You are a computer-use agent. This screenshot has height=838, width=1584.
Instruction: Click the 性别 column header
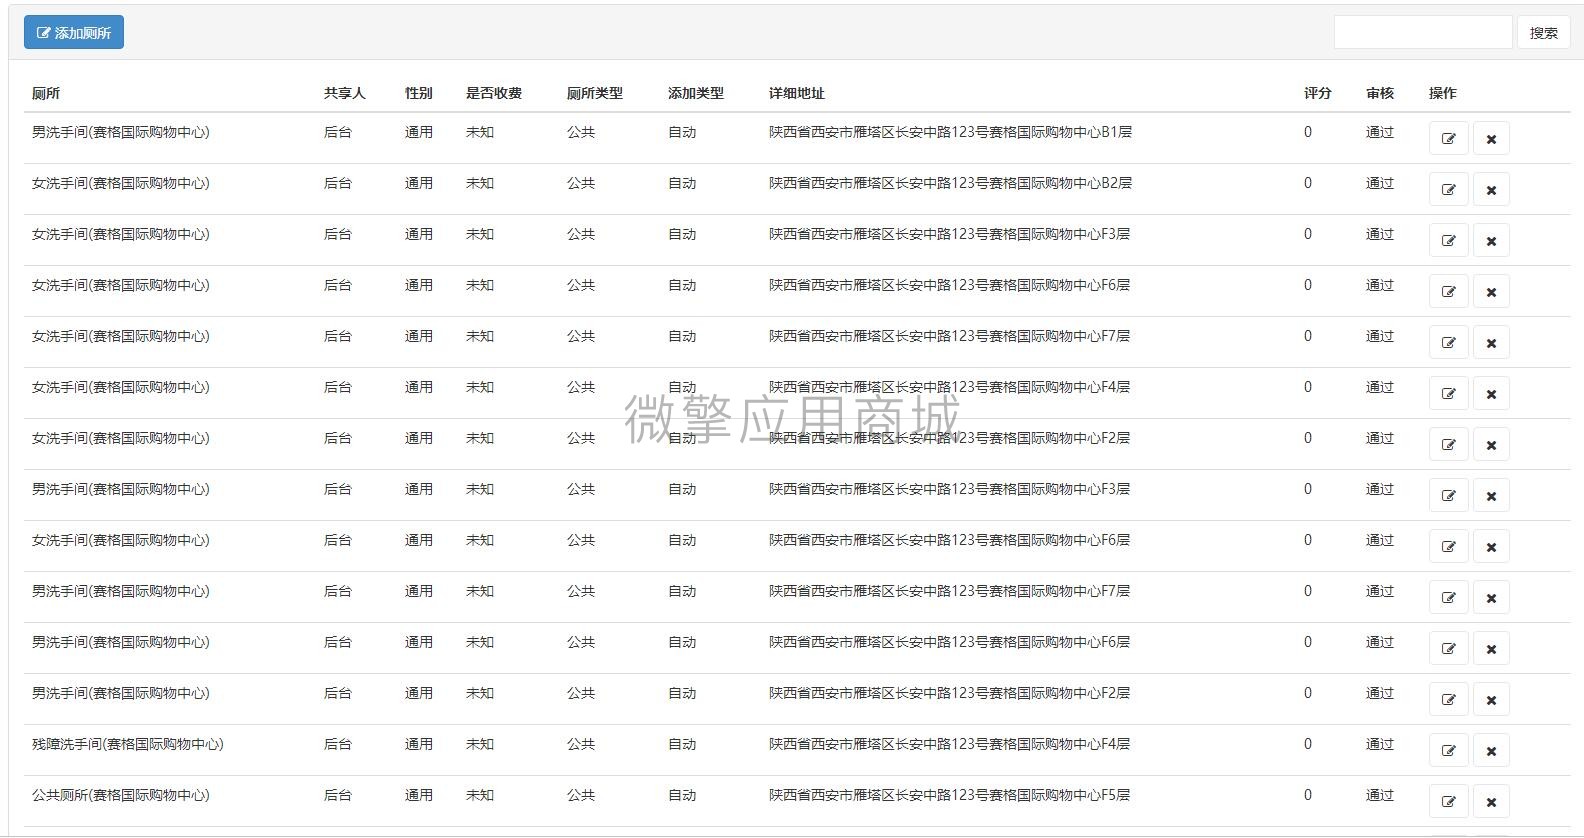tap(419, 93)
